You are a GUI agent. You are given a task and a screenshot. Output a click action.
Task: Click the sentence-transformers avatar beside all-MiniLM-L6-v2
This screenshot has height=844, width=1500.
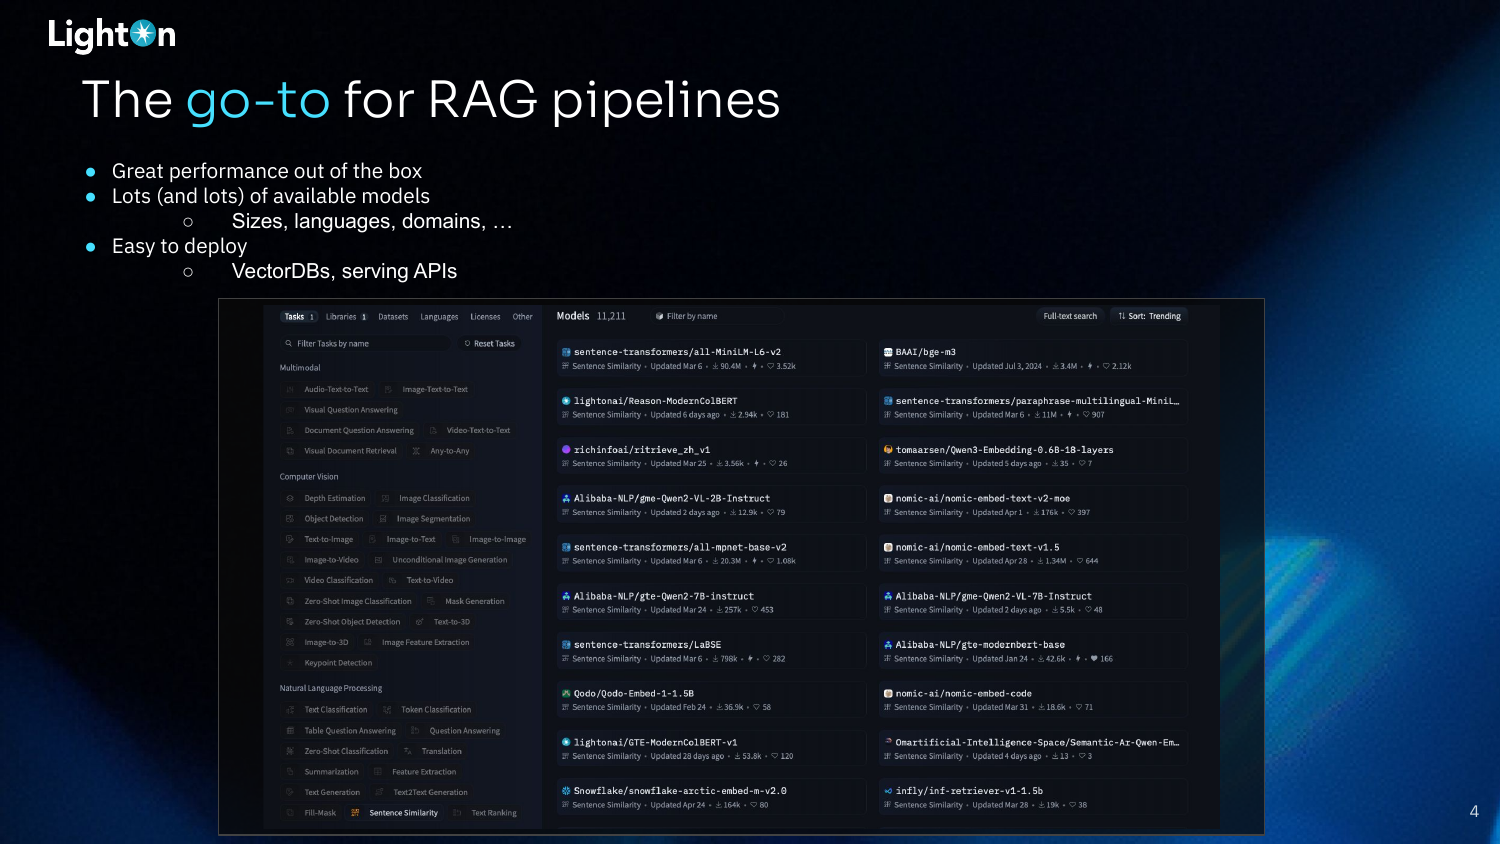[566, 352]
